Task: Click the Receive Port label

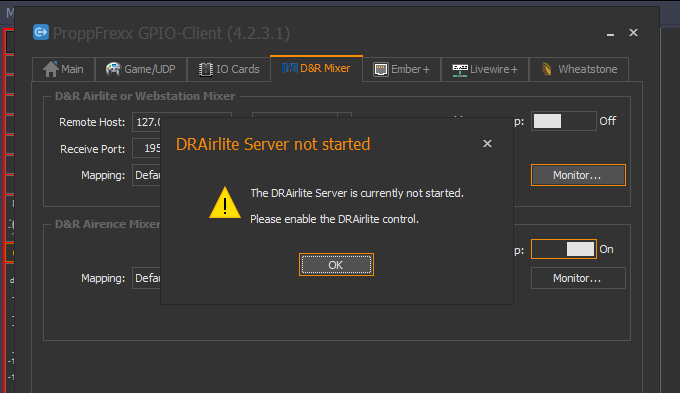Action: coord(92,149)
